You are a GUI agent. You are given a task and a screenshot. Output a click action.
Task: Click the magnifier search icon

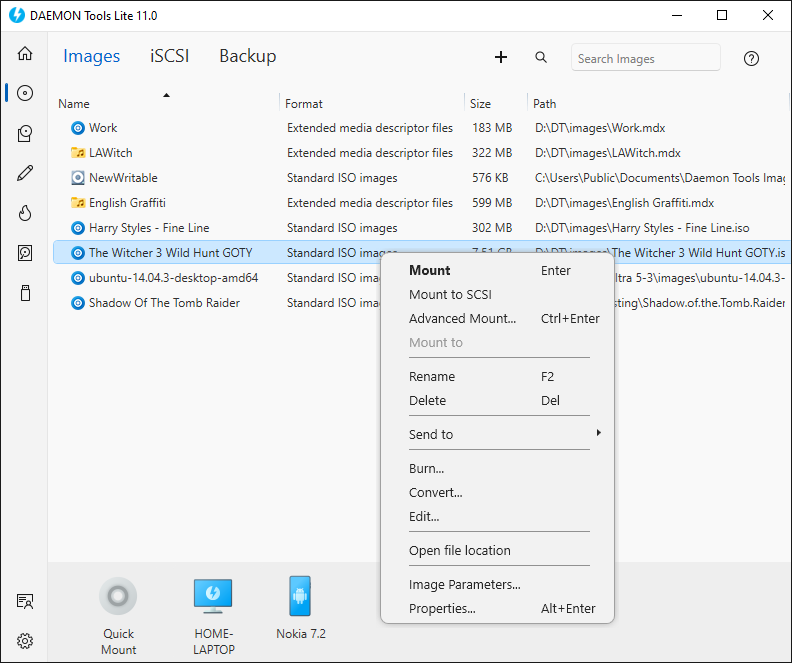tap(541, 57)
